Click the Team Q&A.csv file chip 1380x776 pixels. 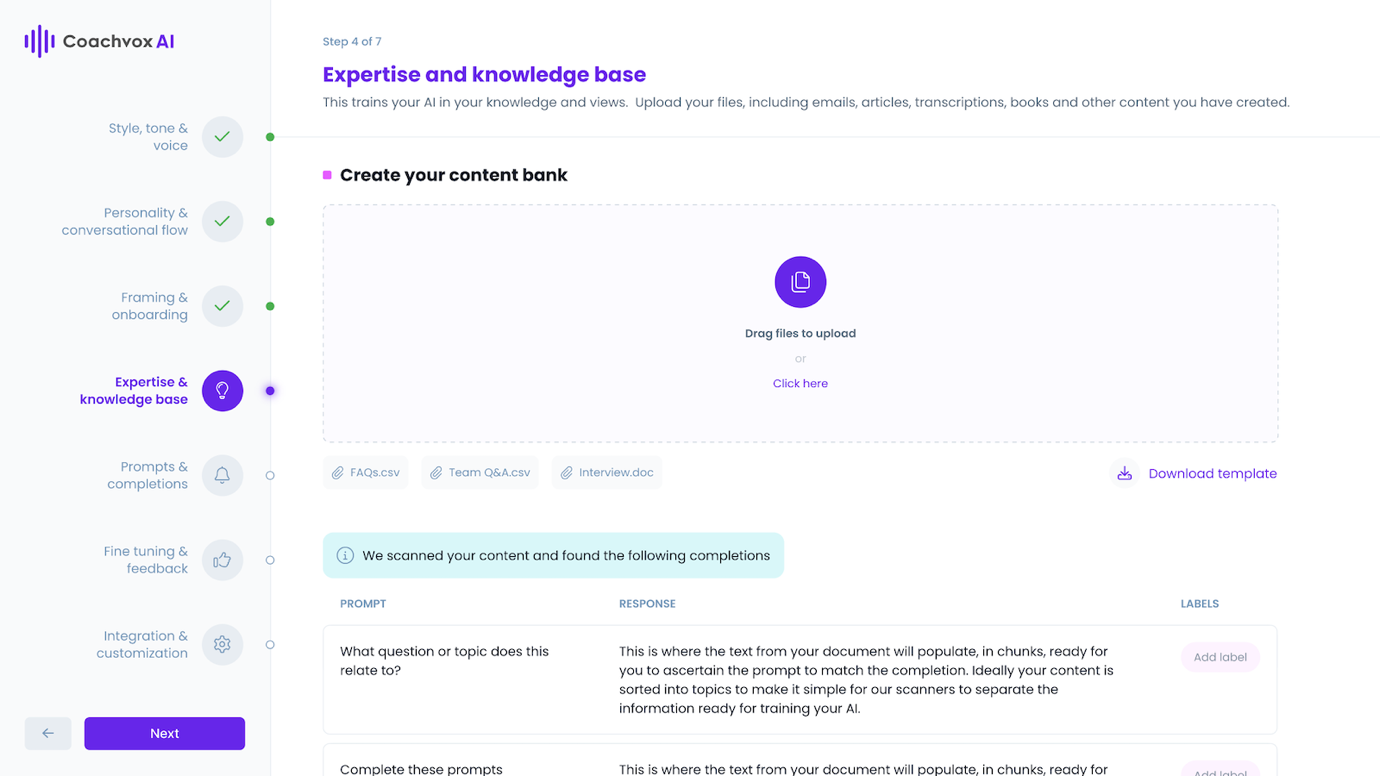click(480, 471)
